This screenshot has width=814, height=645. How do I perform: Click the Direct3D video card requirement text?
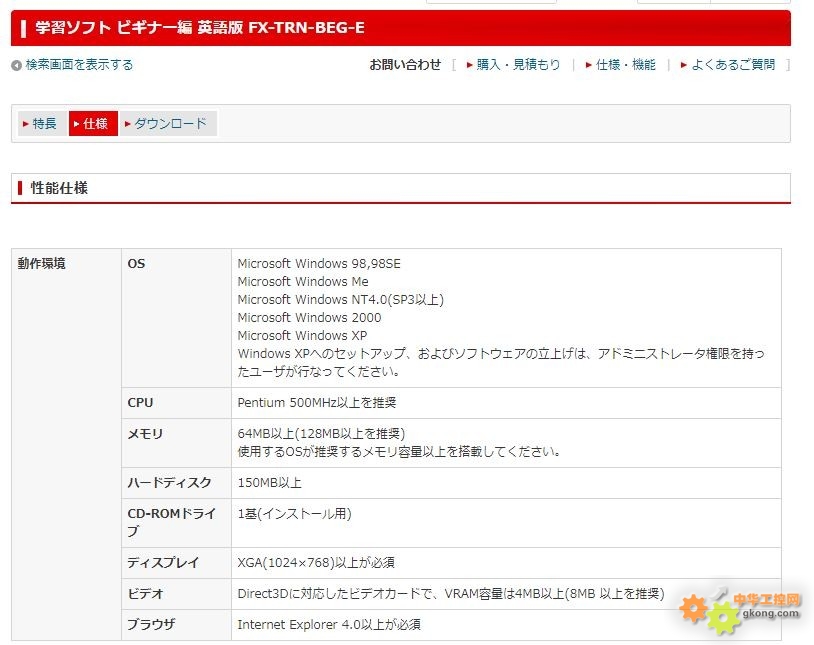[x=451, y=594]
